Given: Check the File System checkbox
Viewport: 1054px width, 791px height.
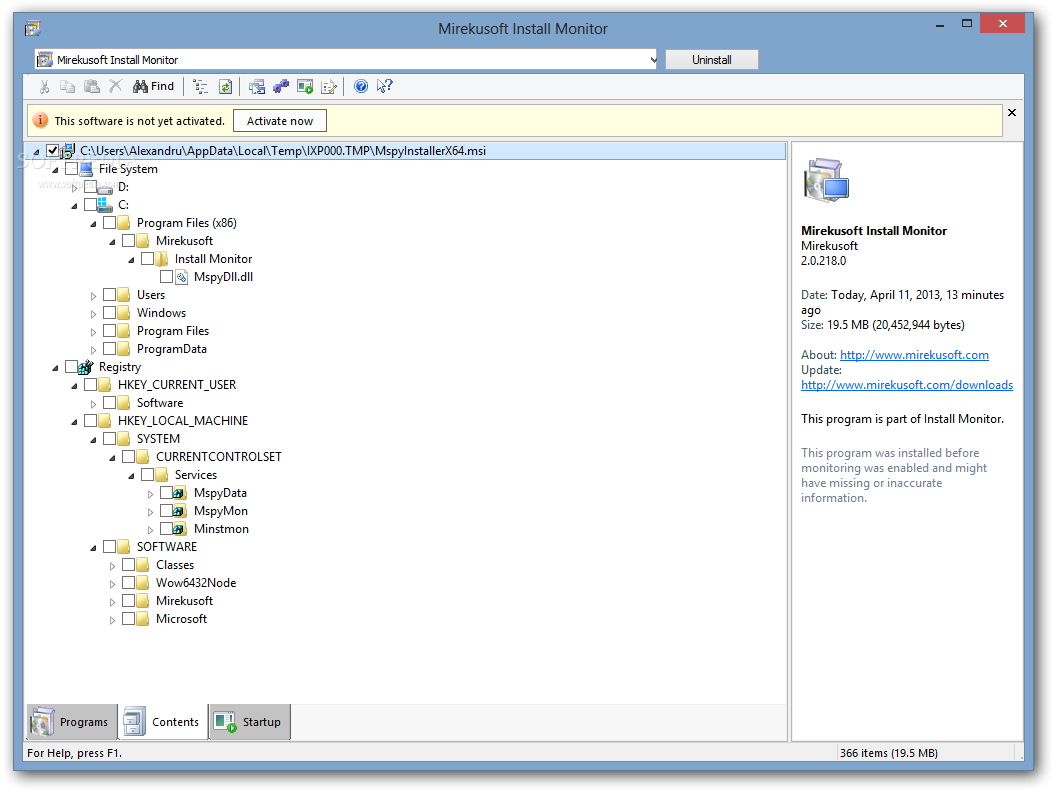Looking at the screenshot, I should (72, 169).
